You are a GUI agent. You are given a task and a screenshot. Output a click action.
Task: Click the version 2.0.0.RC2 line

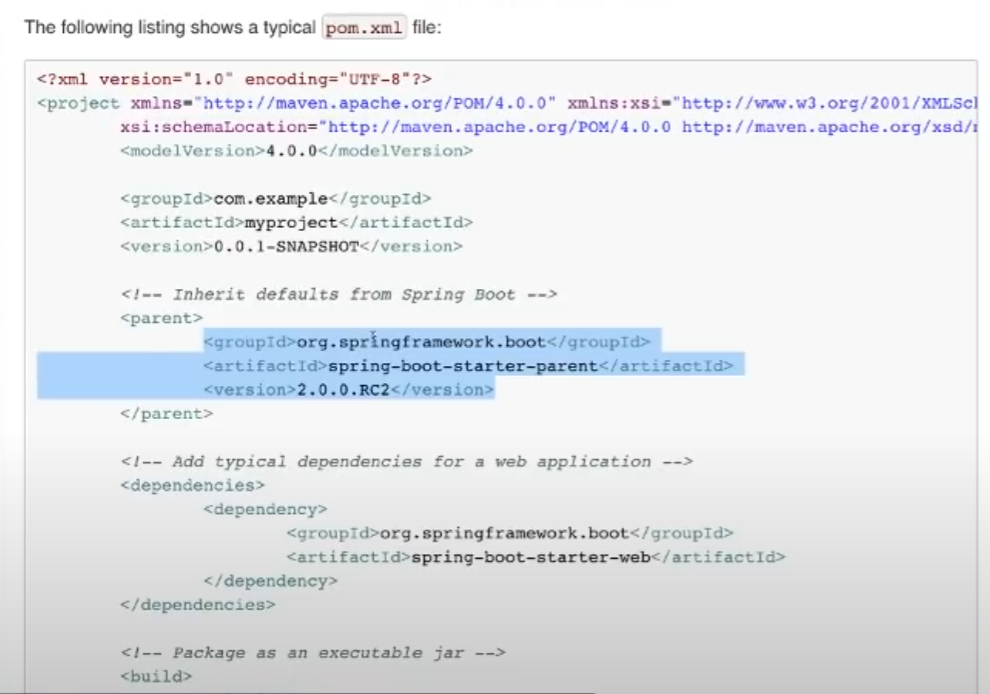click(x=349, y=390)
